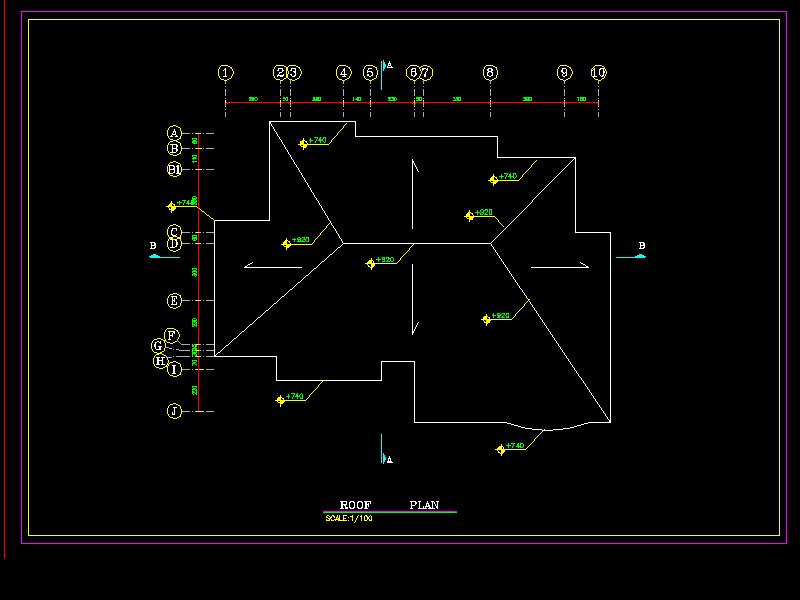Viewport: 800px width, 600px height.
Task: Click grid bubble number 1
Action: 225,72
